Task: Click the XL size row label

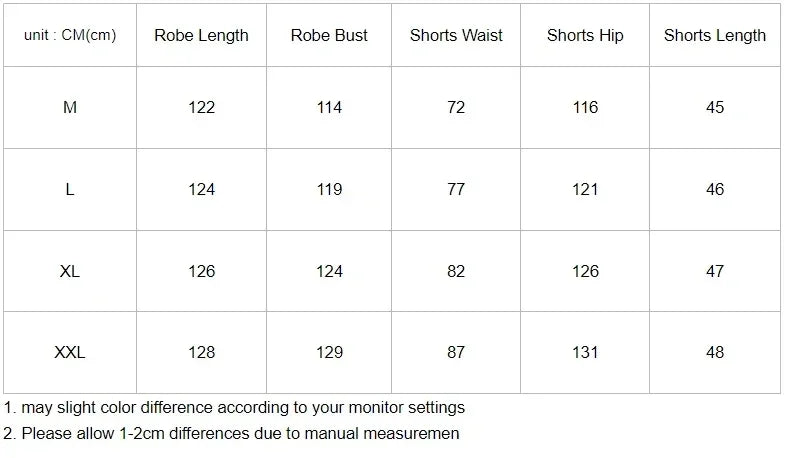Action: point(70,271)
